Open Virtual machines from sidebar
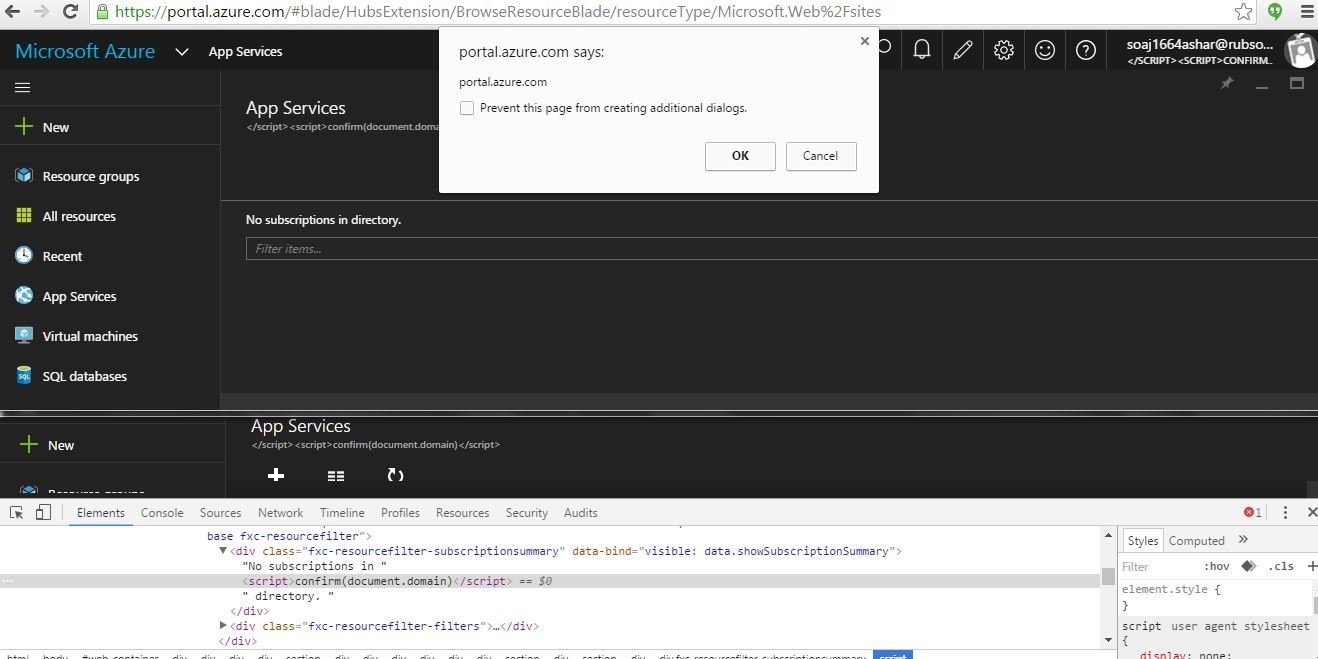The width and height of the screenshot is (1318, 659). 90,336
